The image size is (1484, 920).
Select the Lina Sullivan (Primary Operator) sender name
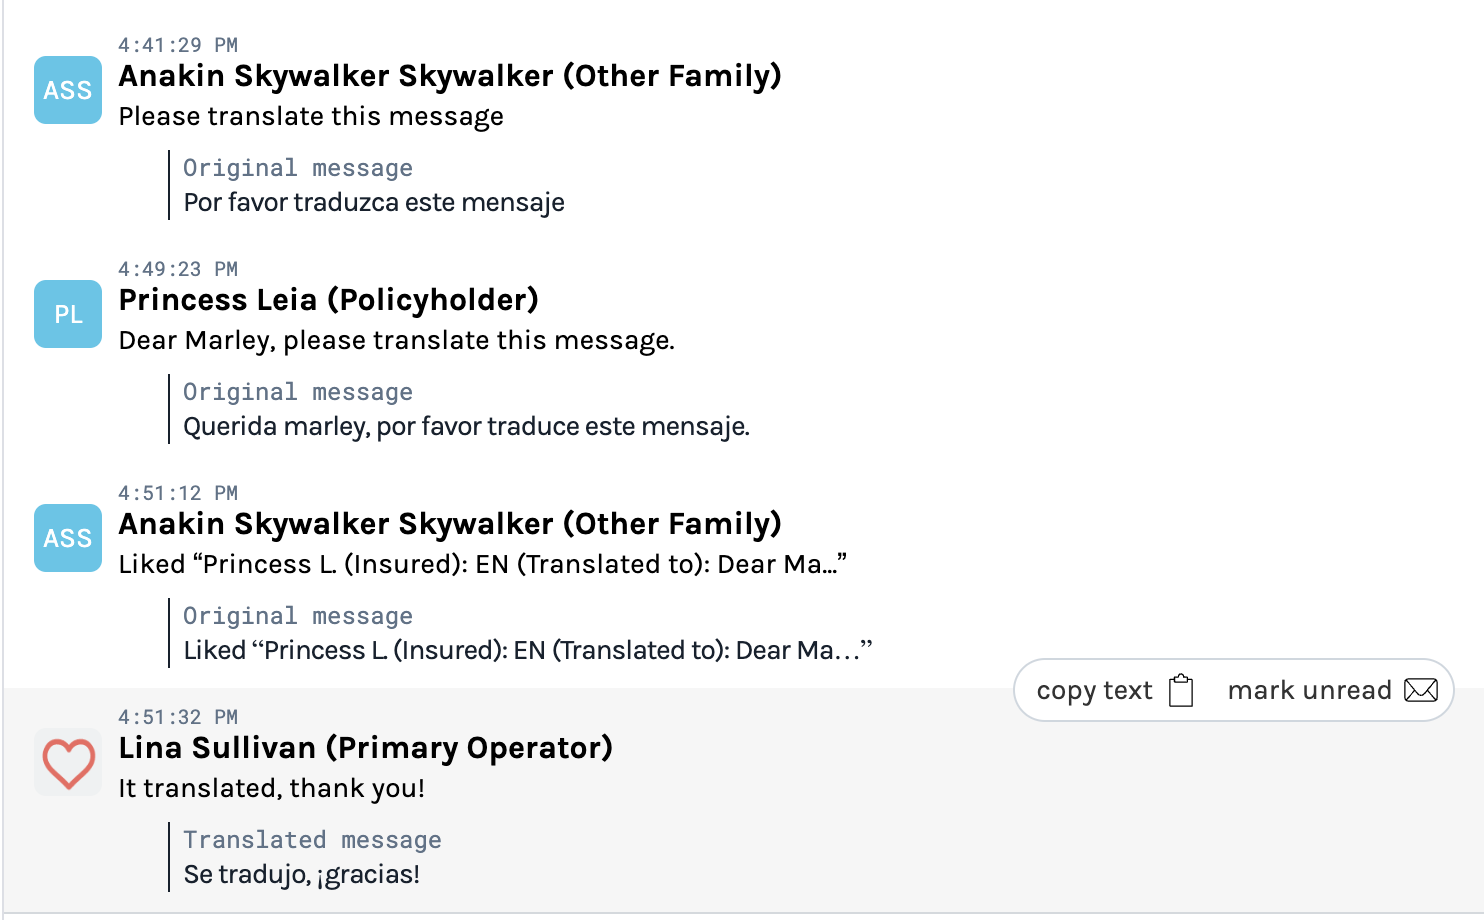click(365, 748)
